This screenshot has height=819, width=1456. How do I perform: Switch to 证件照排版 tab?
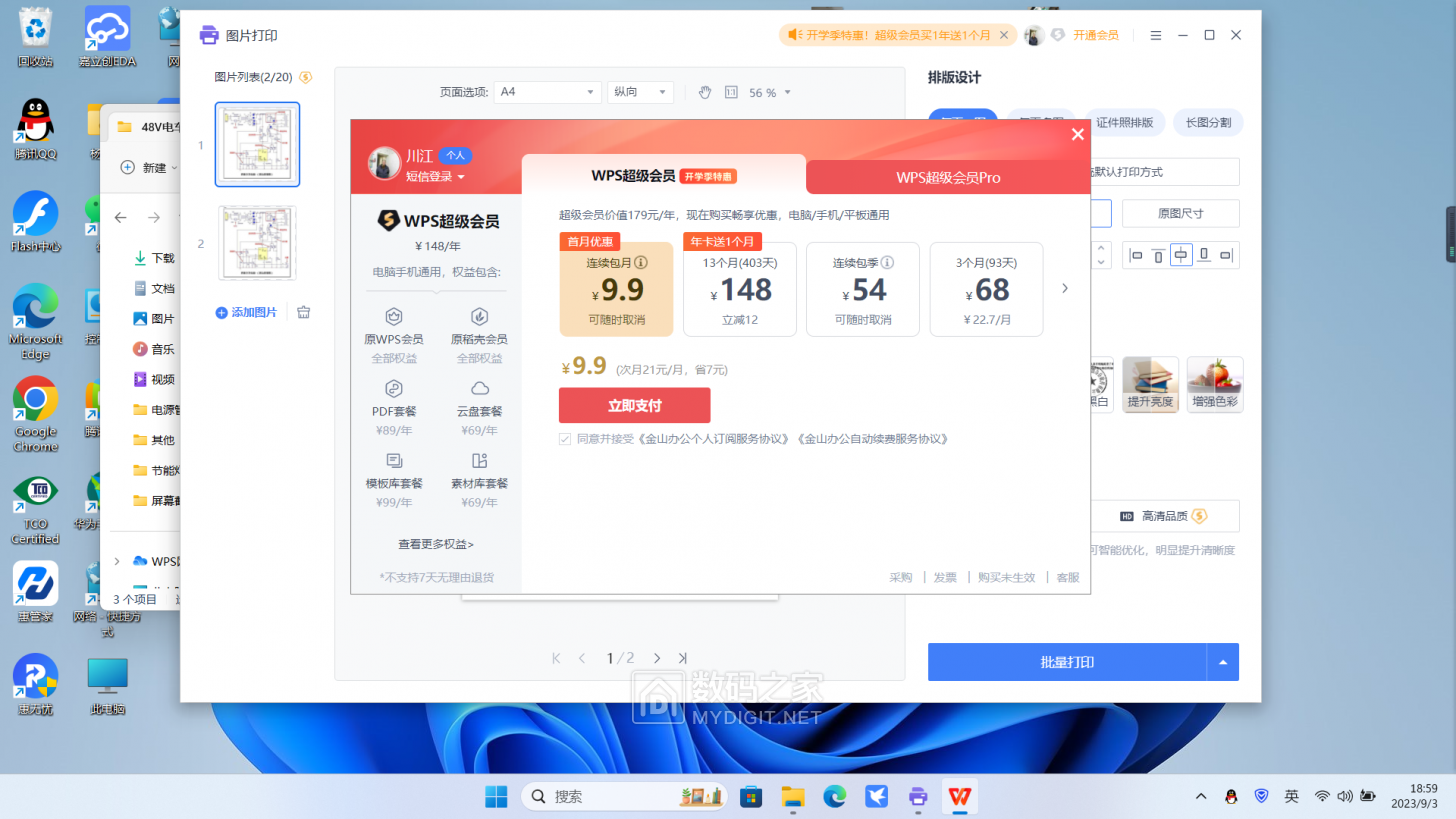pyautogui.click(x=1124, y=123)
